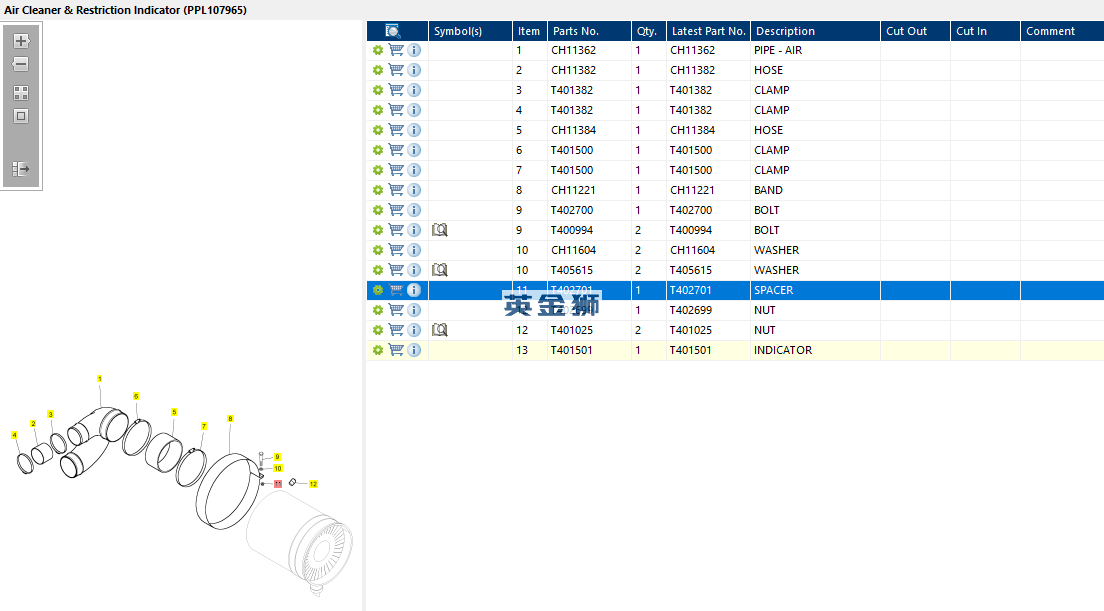Select callout 10 on the diagram
1104x611 pixels.
[278, 469]
